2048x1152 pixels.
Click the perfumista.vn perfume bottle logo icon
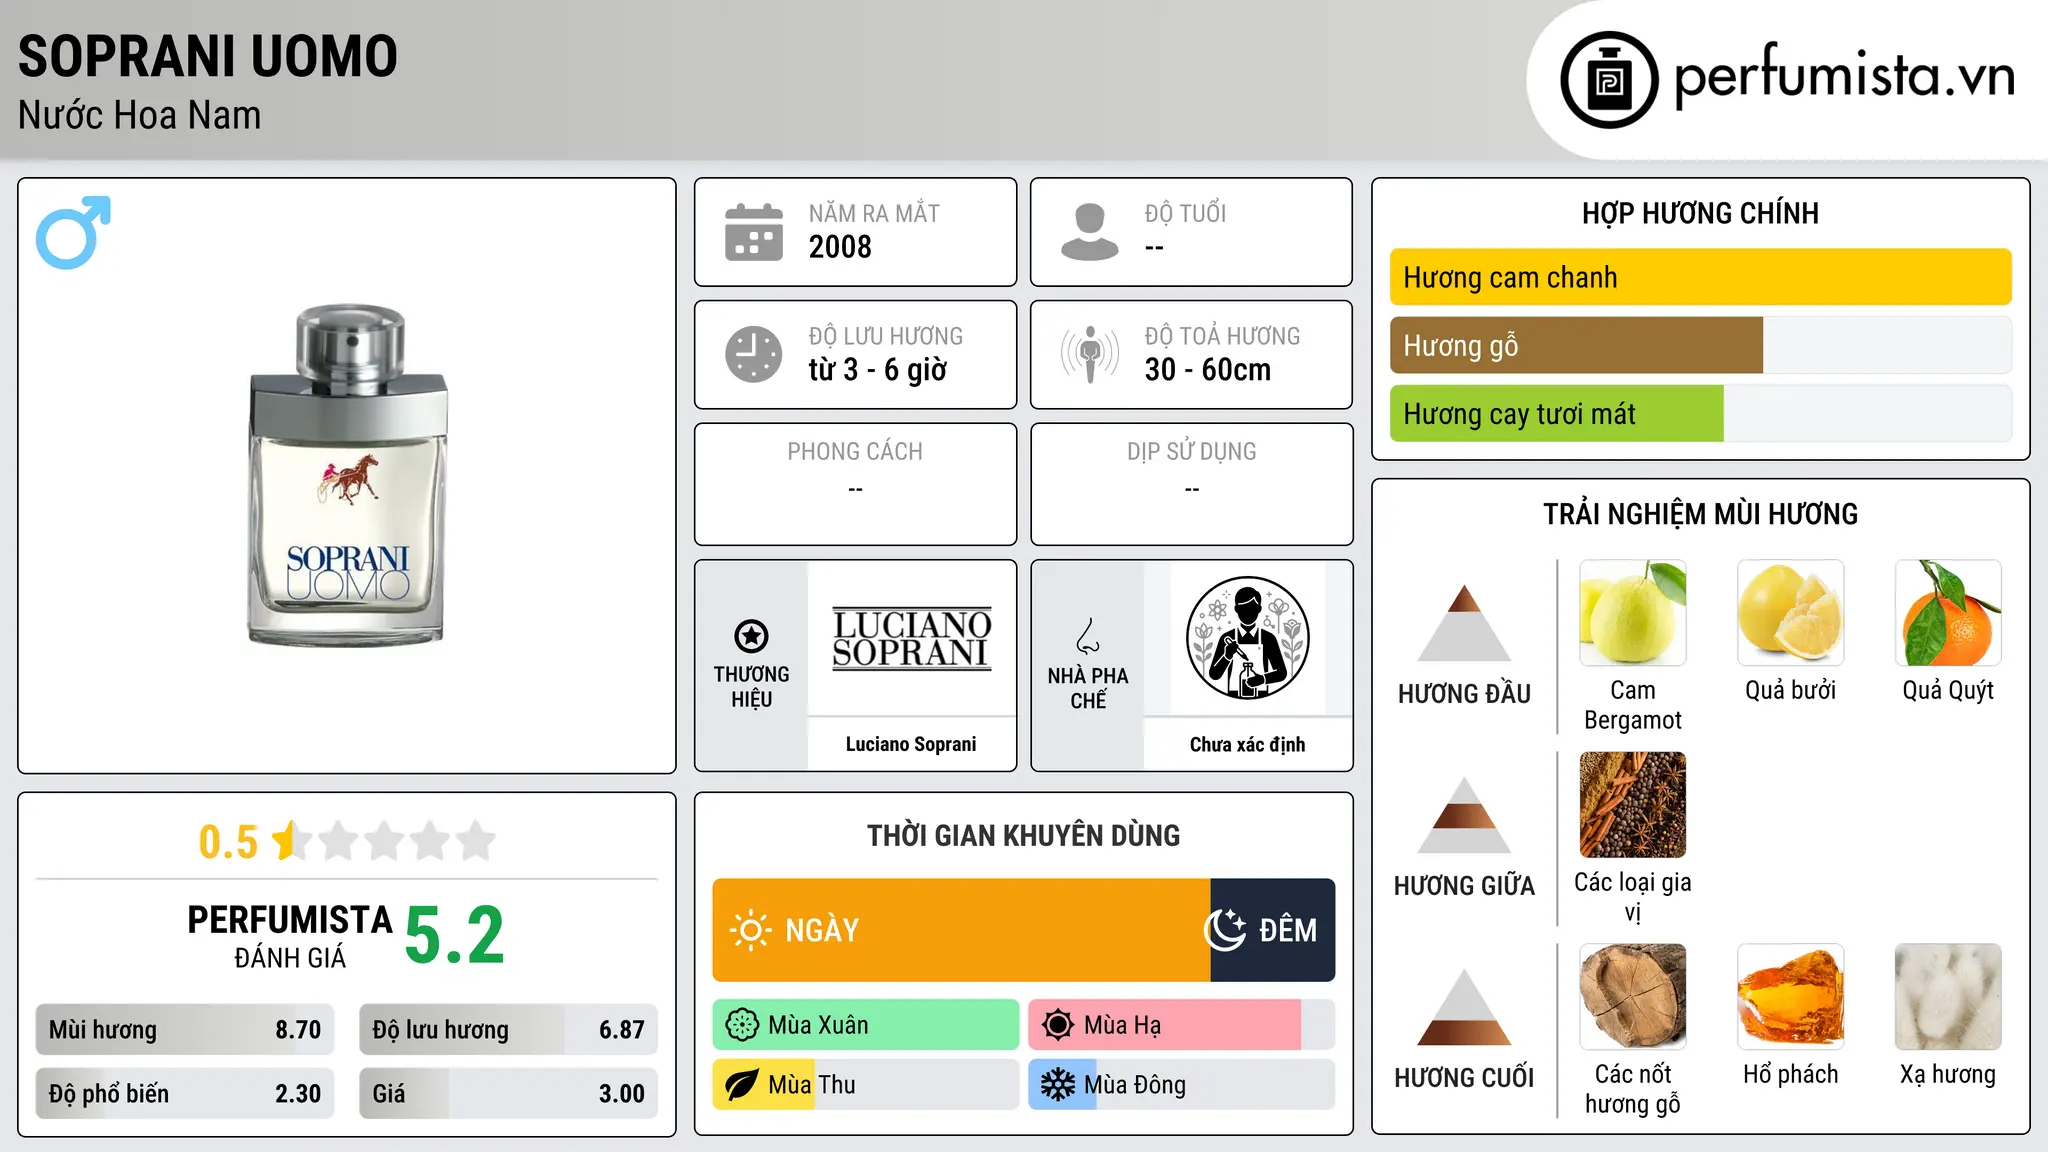(1609, 80)
